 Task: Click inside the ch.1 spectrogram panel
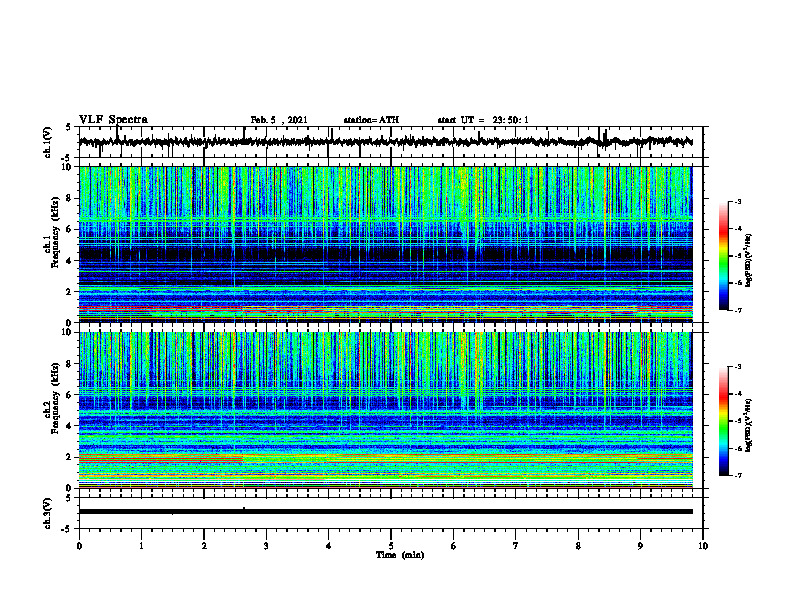click(x=386, y=244)
